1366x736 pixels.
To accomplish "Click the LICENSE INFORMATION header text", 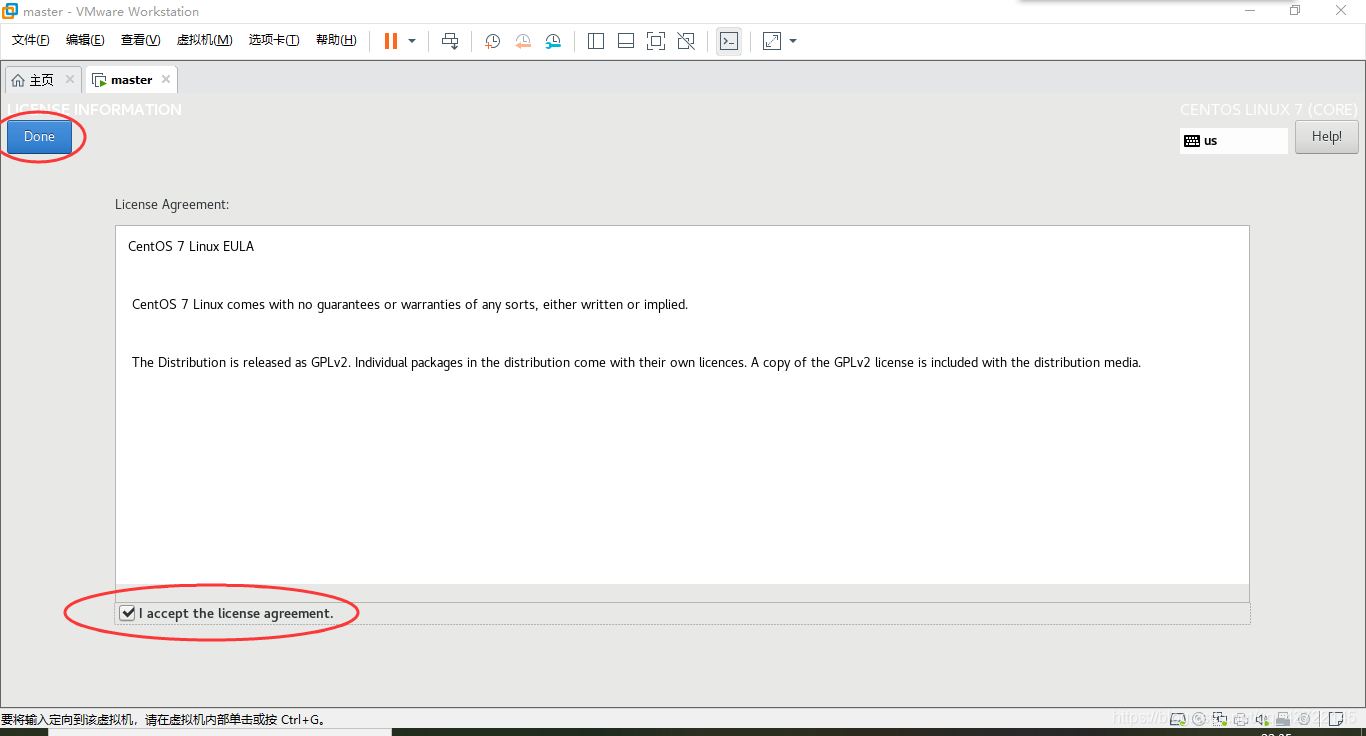I will [95, 110].
